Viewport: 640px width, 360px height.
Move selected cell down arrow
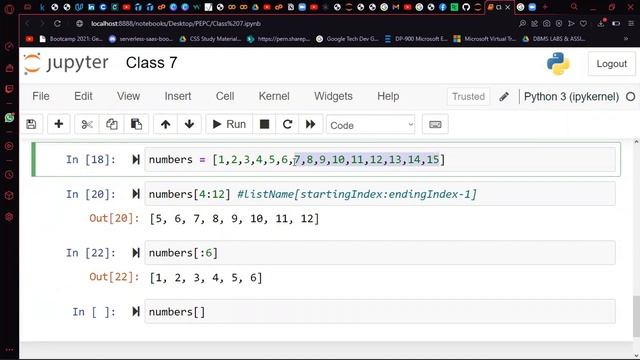[189, 124]
